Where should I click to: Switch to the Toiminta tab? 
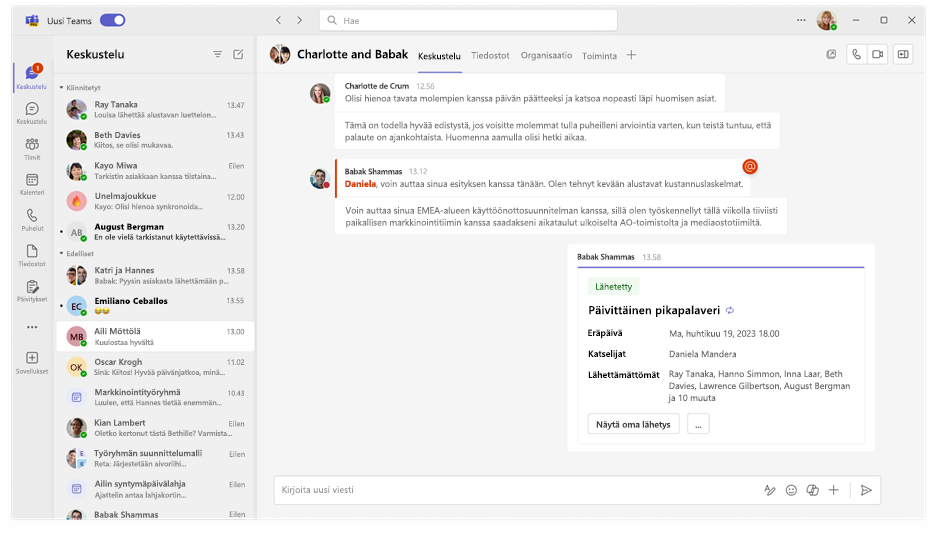pos(599,56)
